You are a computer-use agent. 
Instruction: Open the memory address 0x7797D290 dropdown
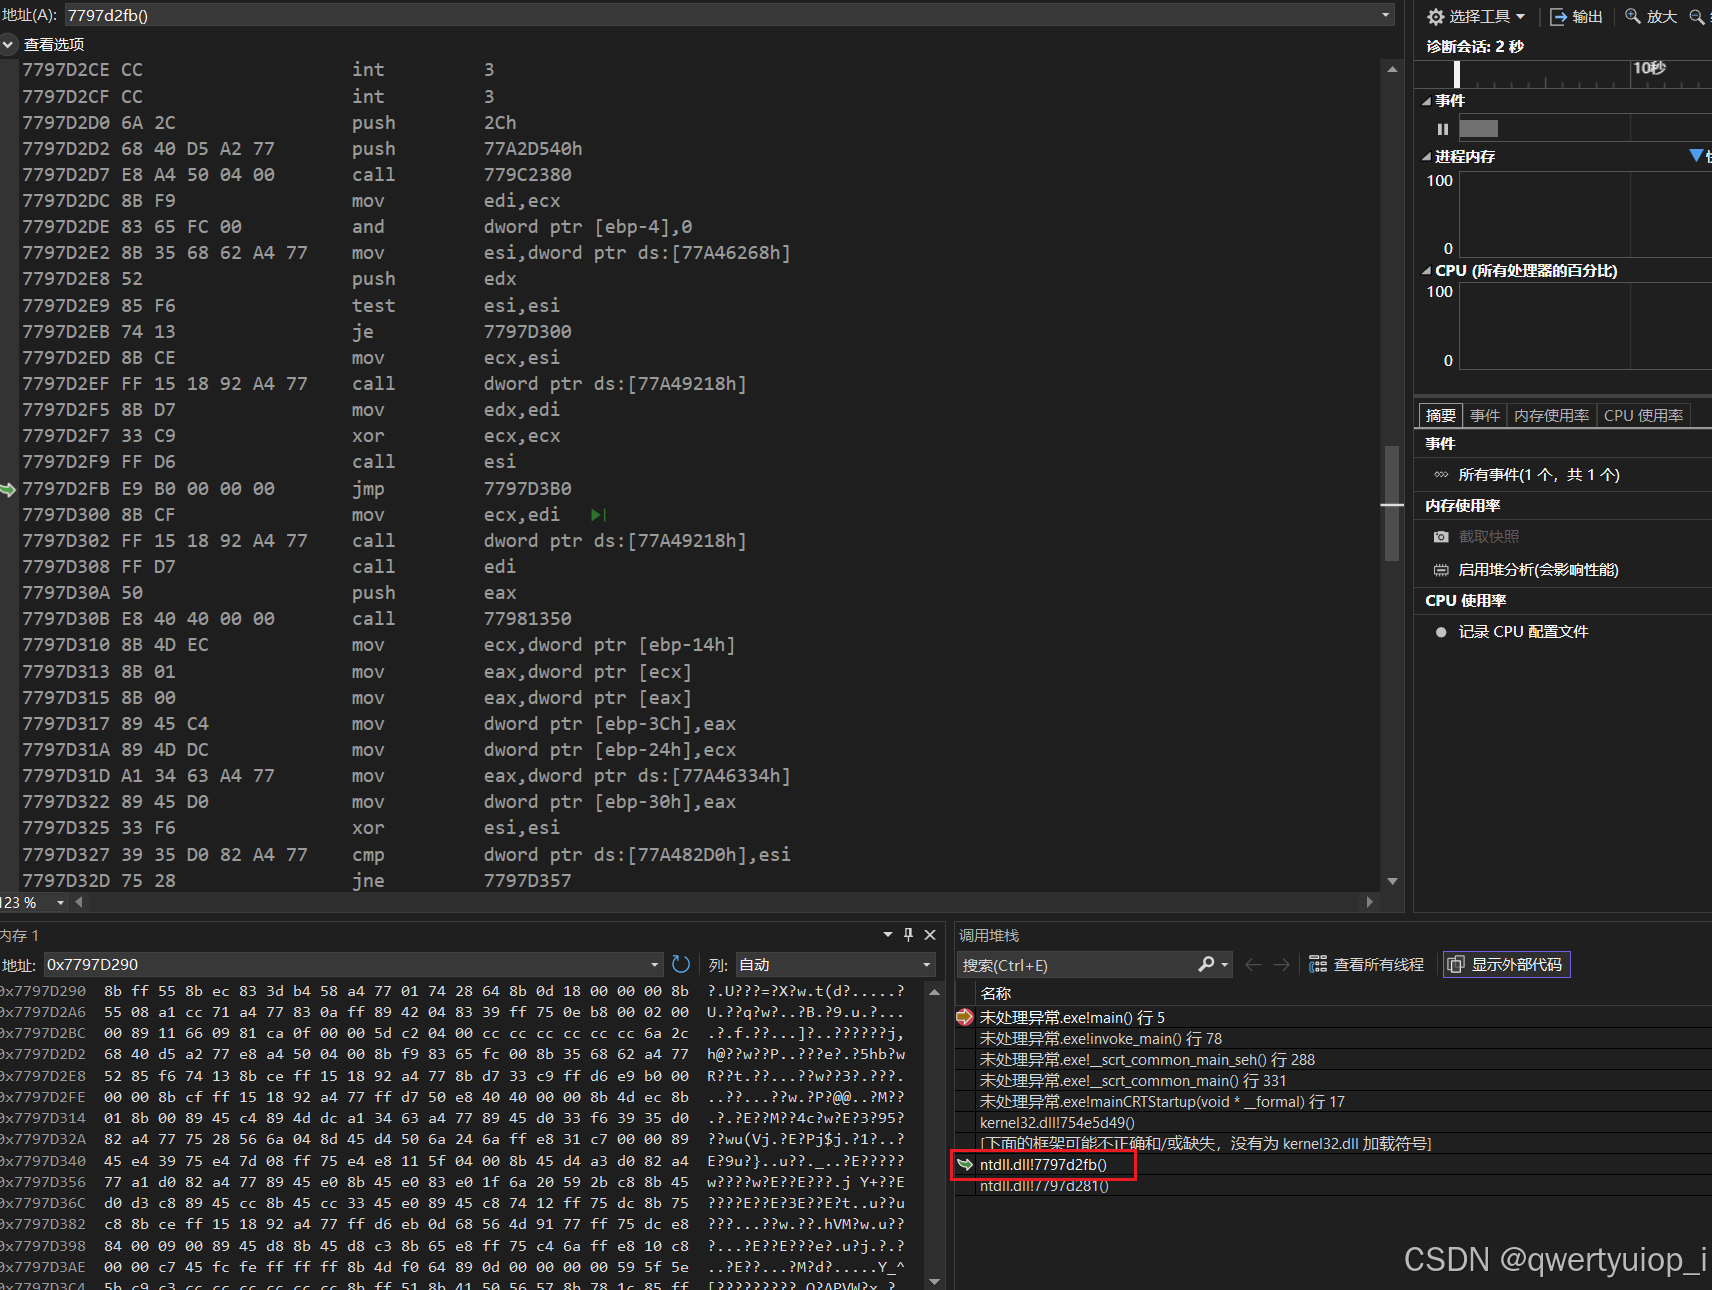(x=655, y=964)
